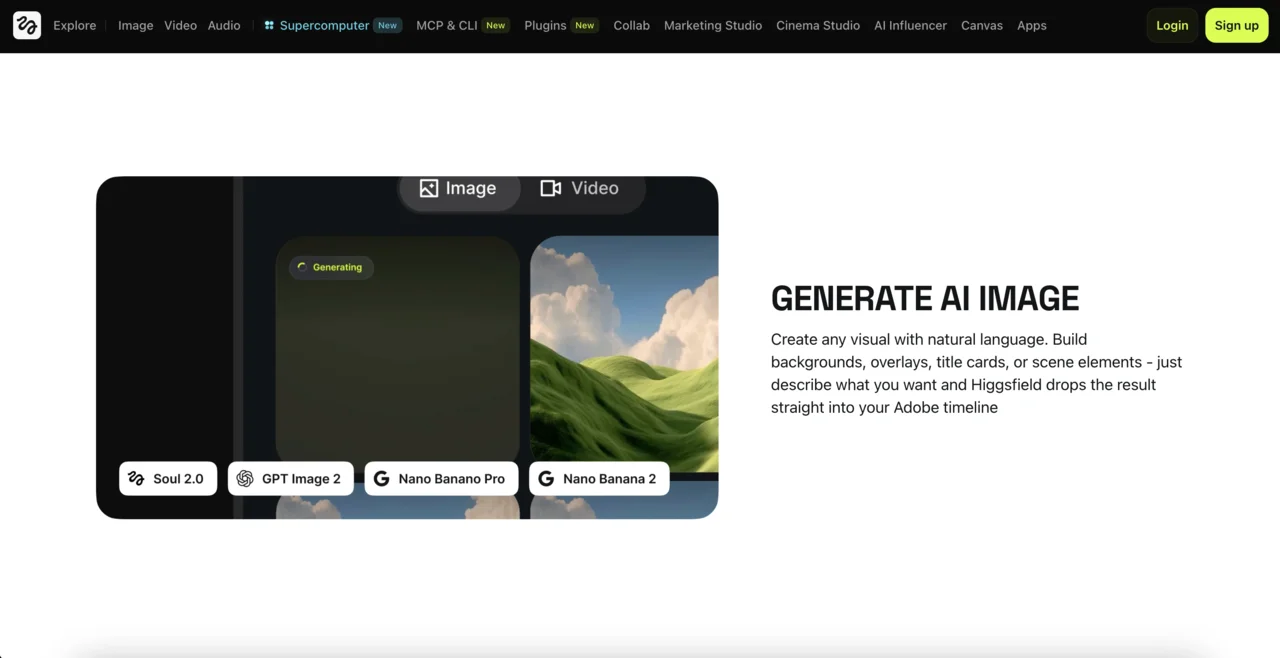Open Plugins nav item
1280x658 pixels.
545,26
